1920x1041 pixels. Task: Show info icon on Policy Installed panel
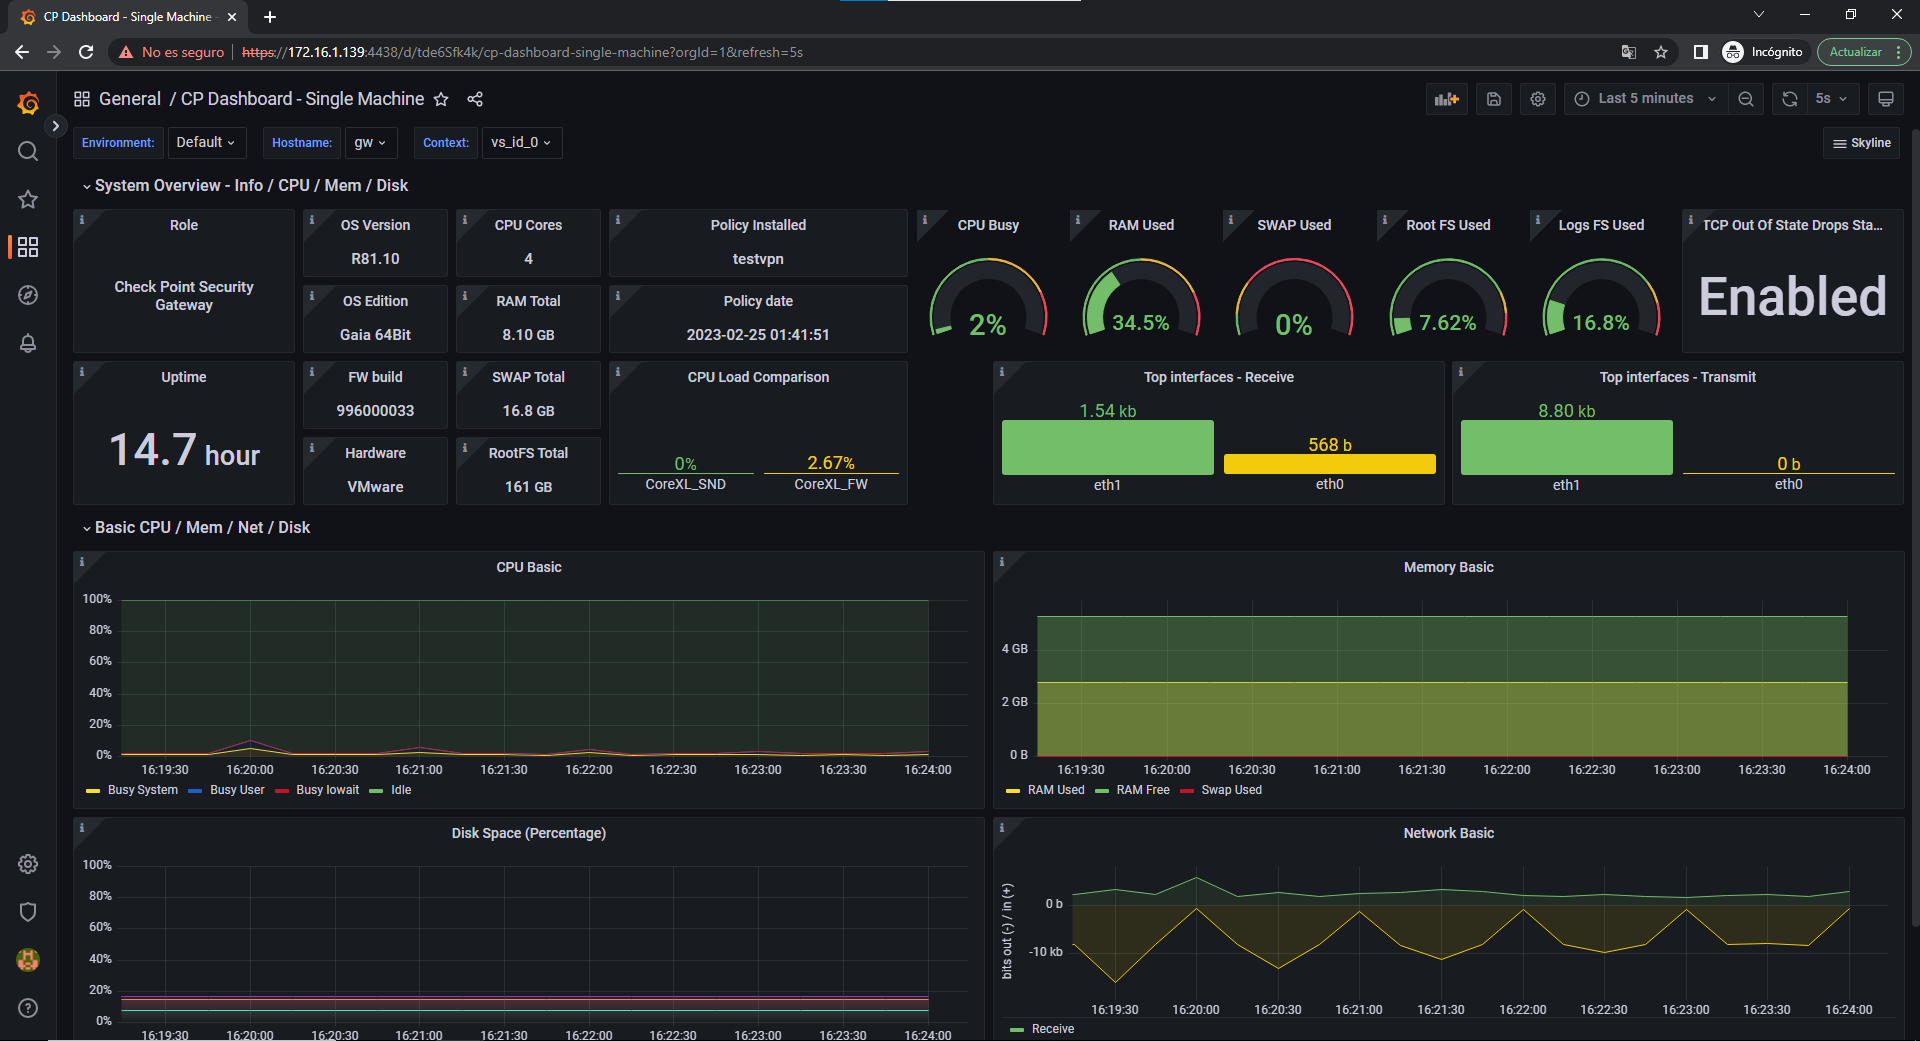(x=618, y=219)
